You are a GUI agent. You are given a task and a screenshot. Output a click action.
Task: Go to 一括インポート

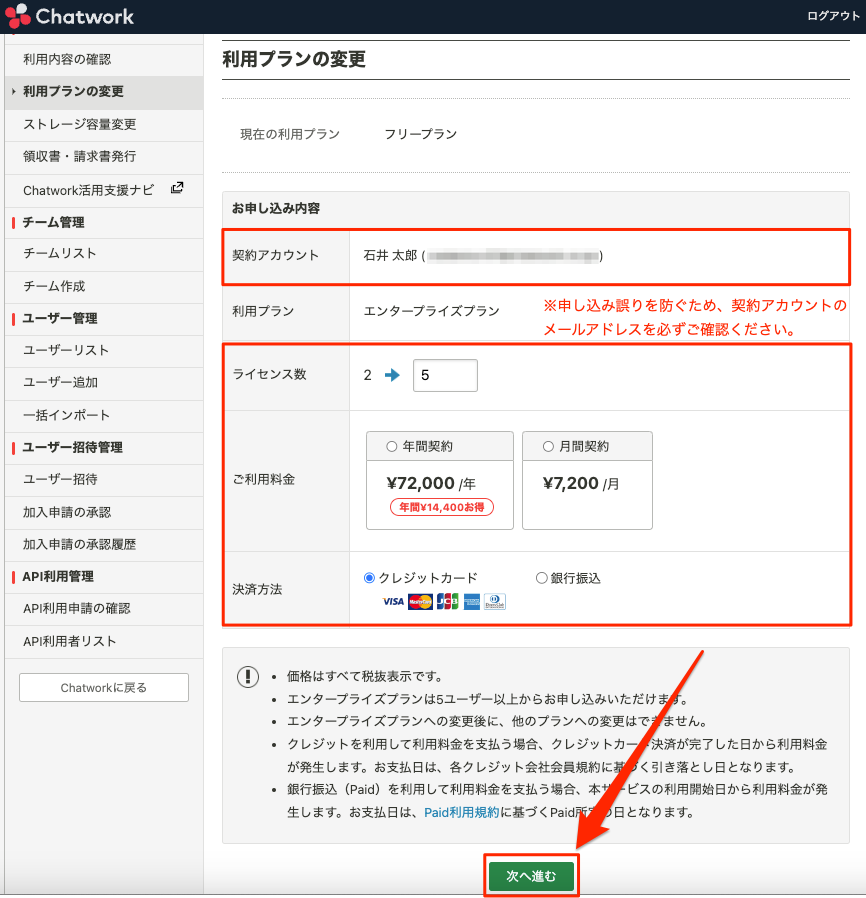(104, 415)
